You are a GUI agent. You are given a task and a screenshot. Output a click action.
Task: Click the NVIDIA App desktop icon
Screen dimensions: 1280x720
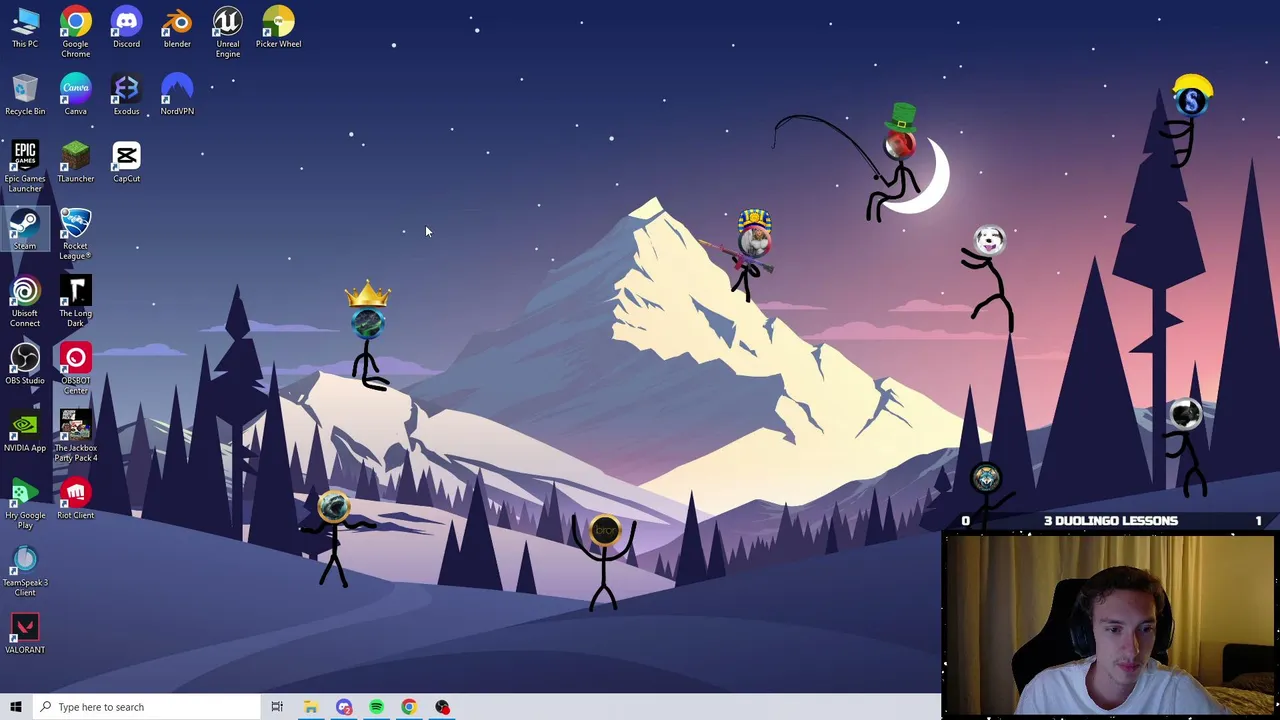click(25, 432)
